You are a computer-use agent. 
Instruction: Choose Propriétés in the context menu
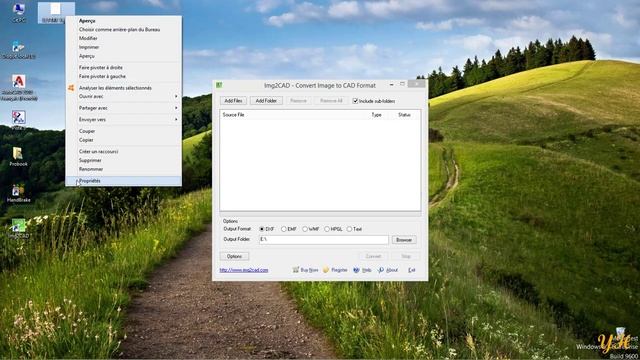click(123, 180)
